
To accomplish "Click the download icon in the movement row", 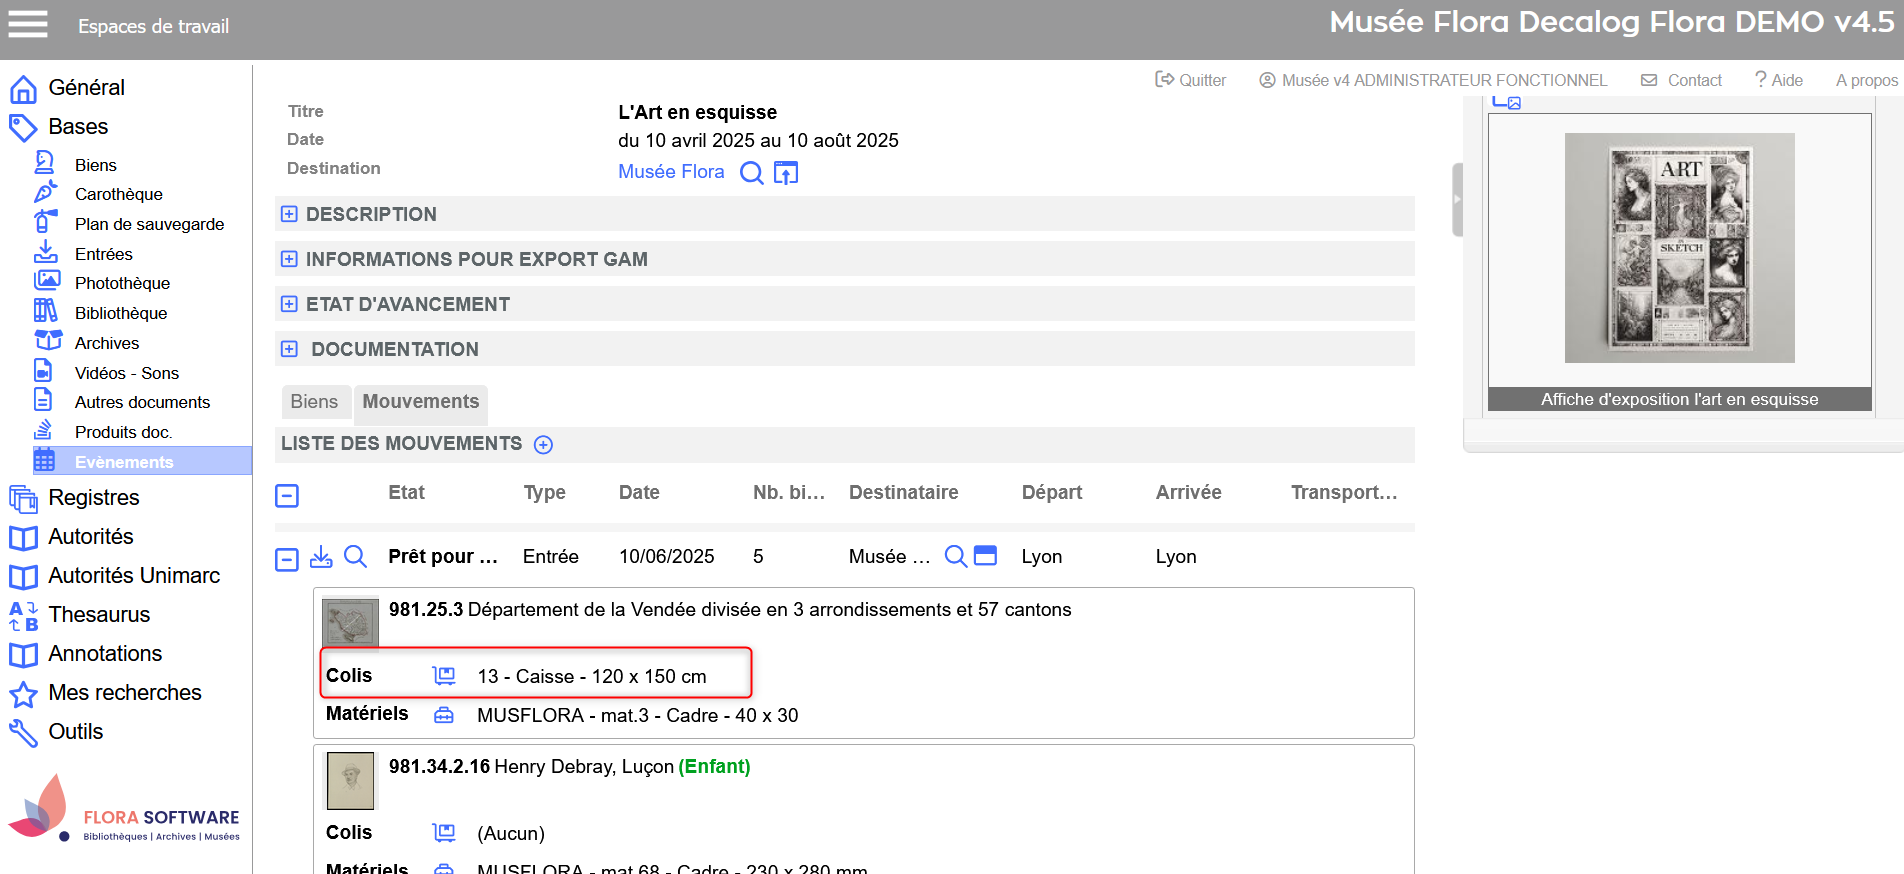I will (x=321, y=557).
